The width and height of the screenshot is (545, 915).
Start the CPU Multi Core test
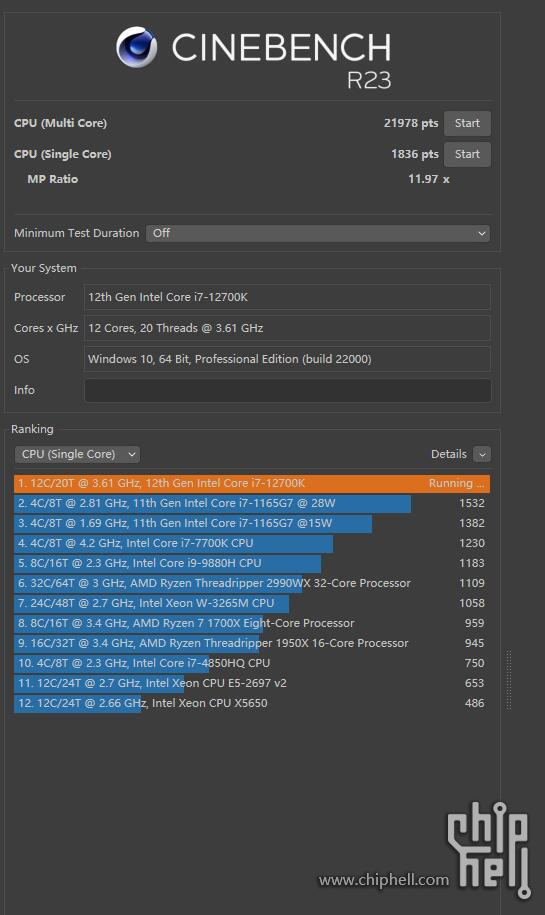coord(467,123)
